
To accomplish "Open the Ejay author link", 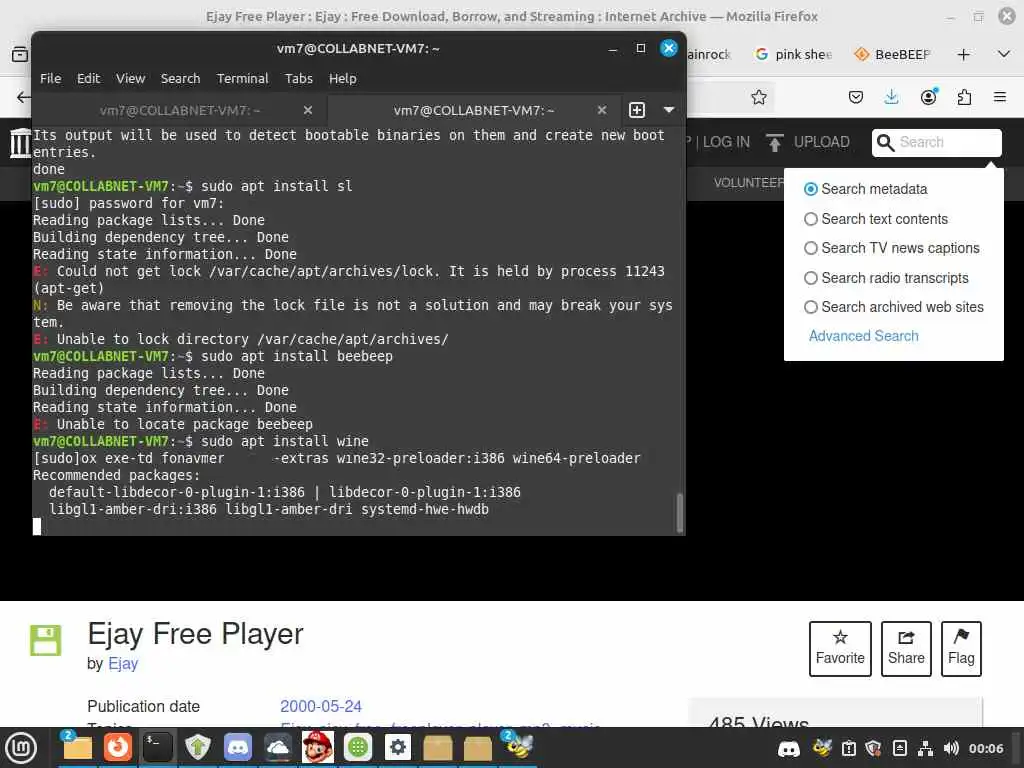I will tap(123, 664).
